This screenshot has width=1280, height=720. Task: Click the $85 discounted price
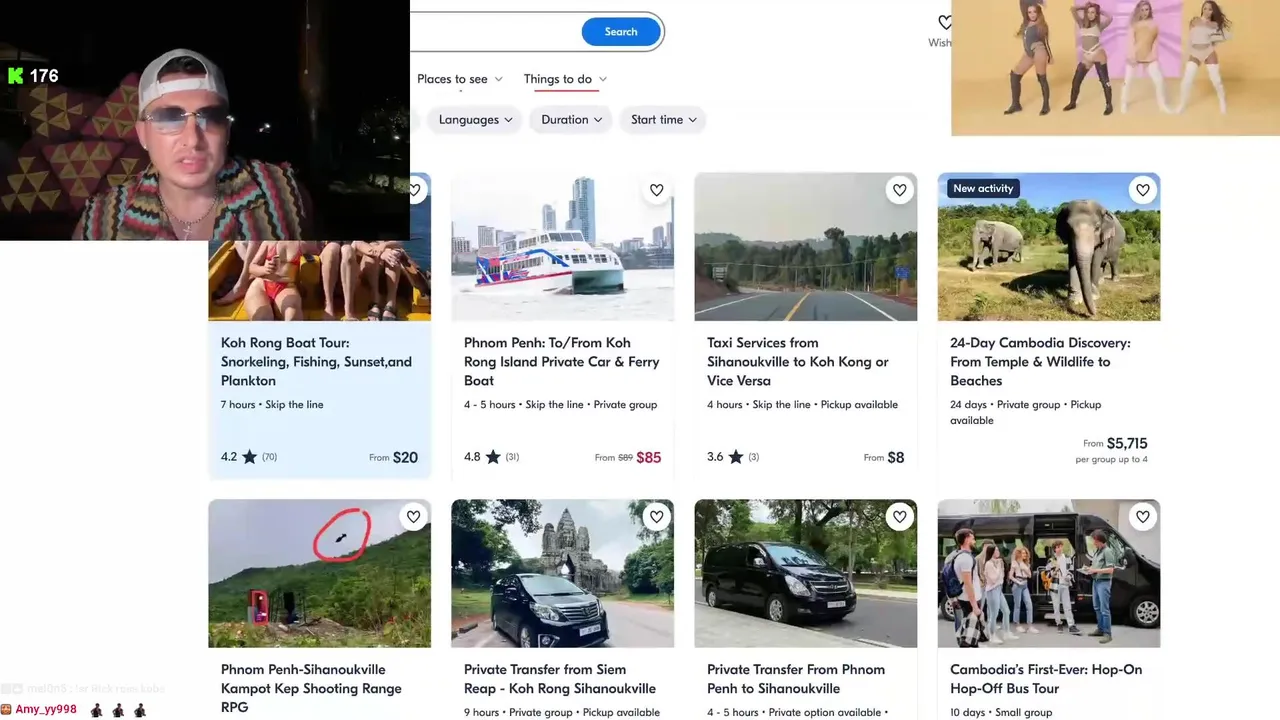(x=648, y=457)
